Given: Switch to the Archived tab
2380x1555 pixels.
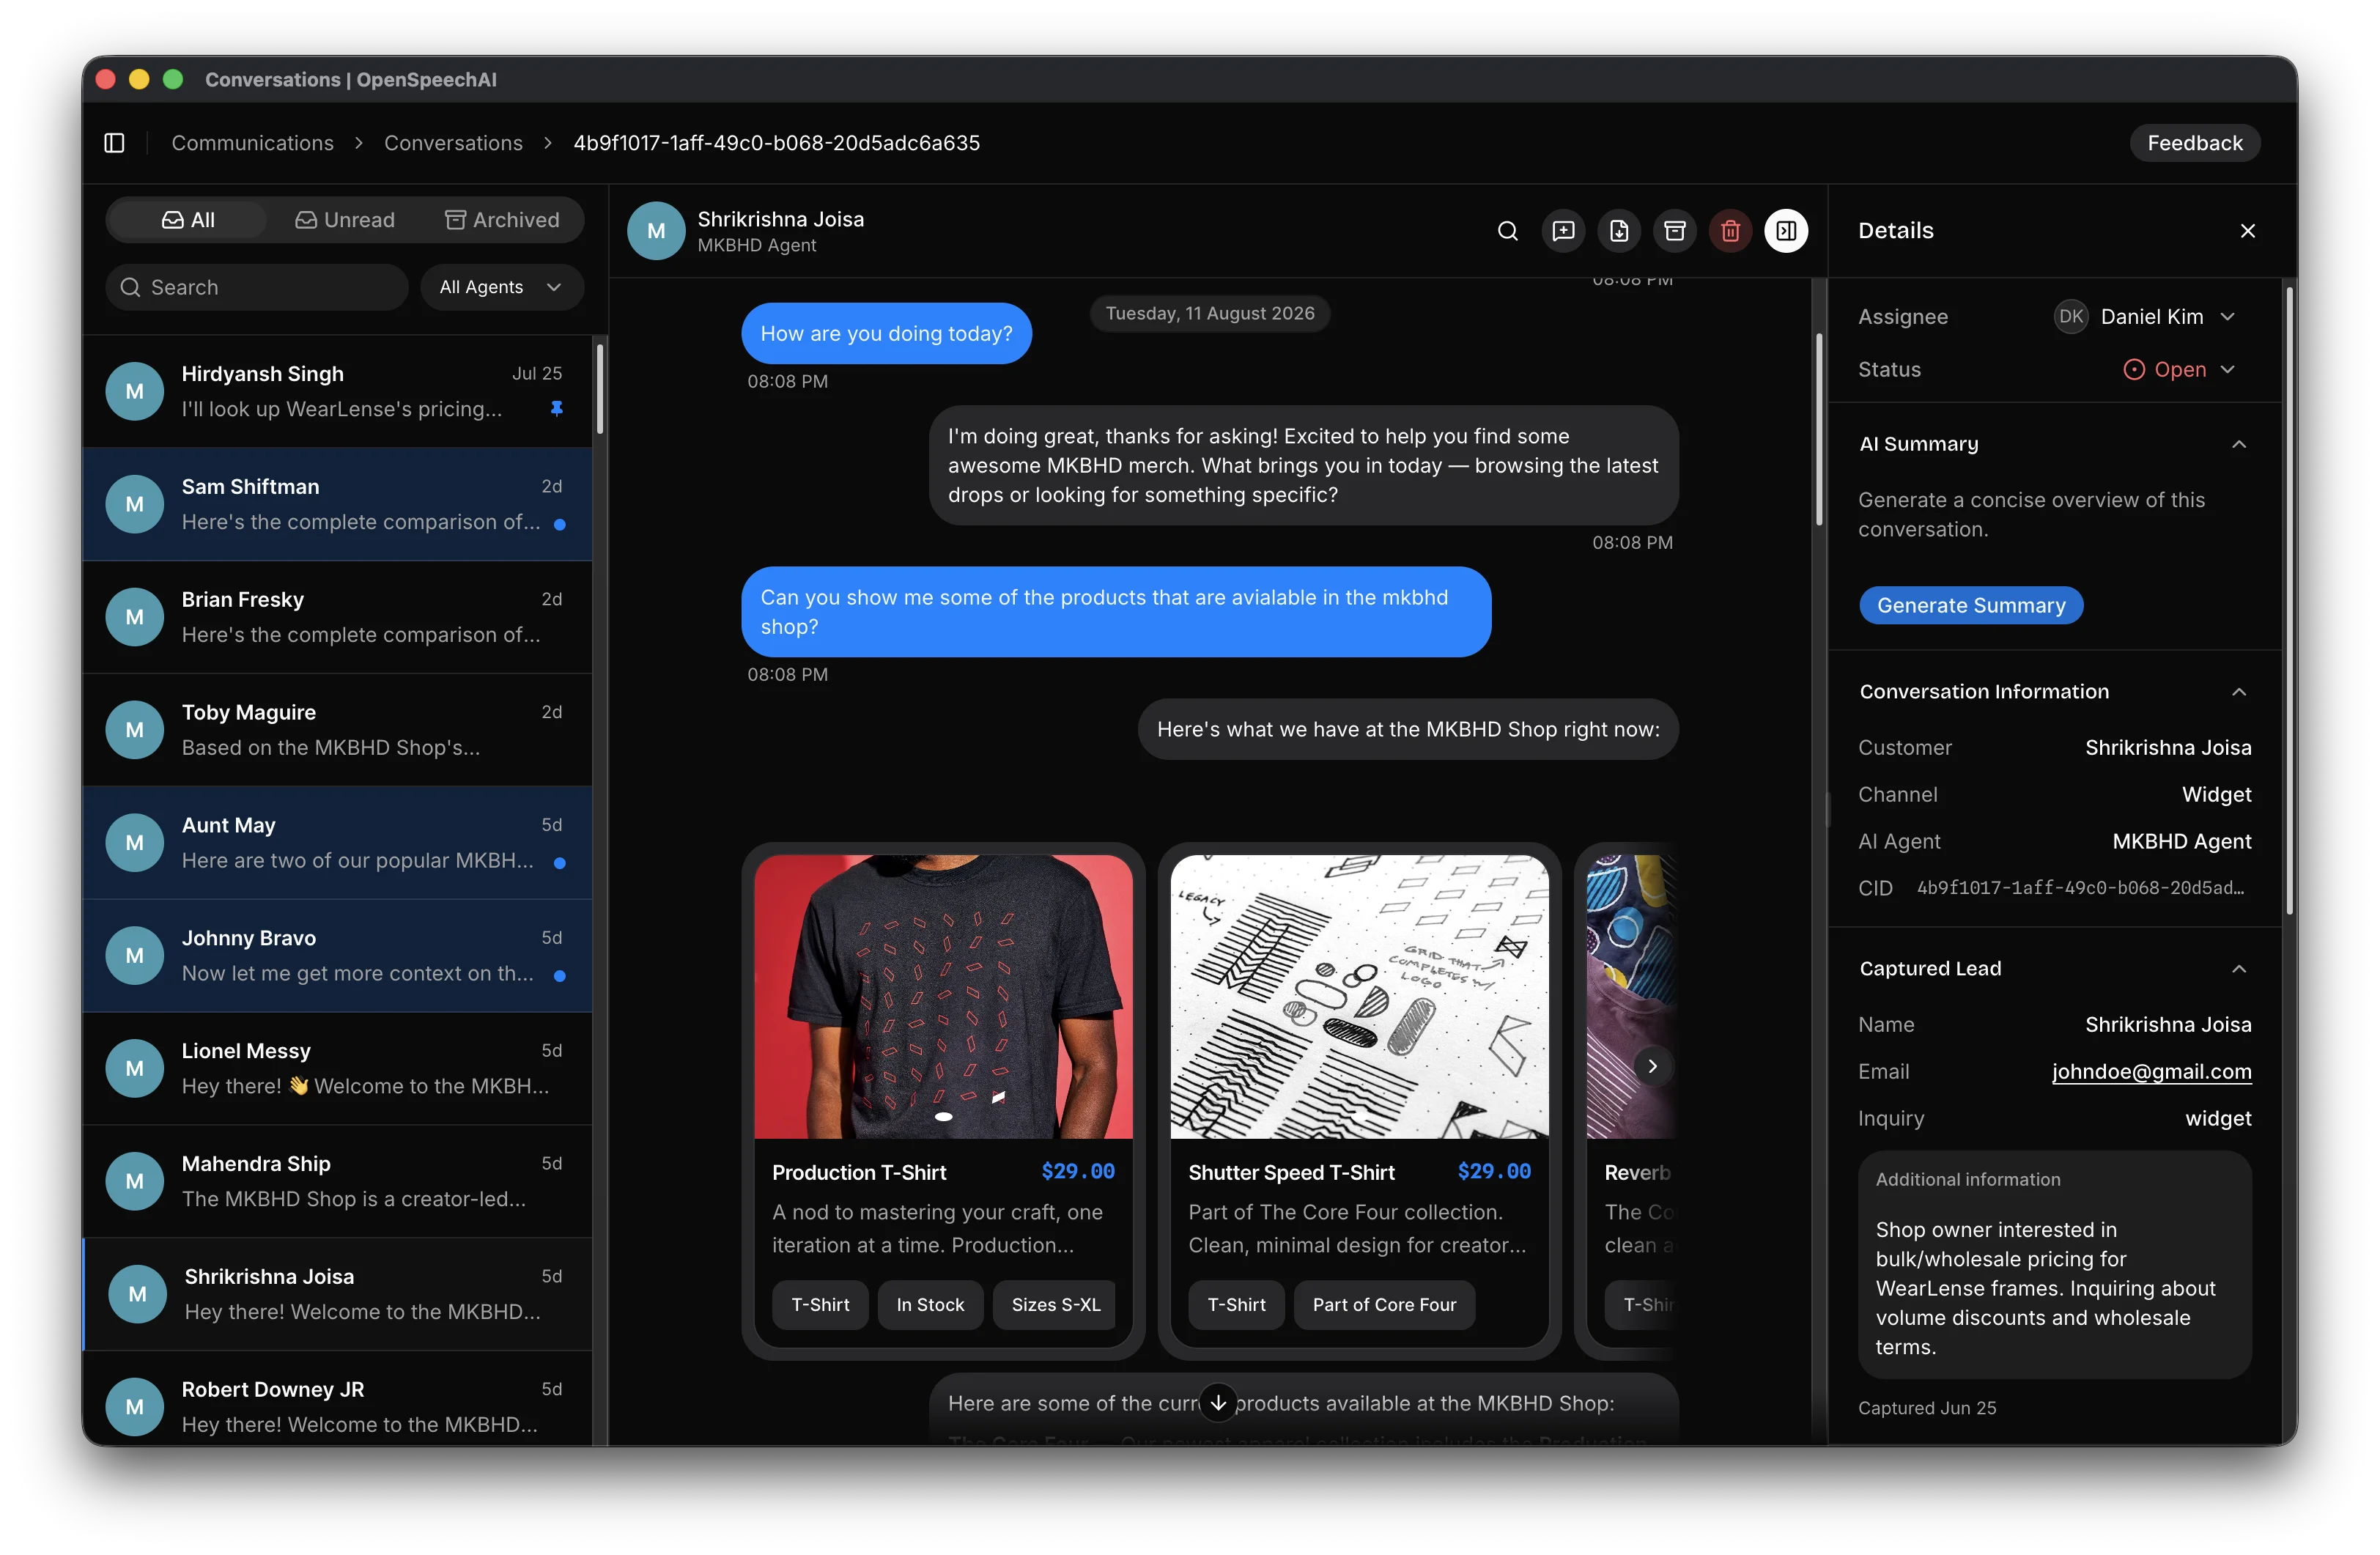Looking at the screenshot, I should [x=502, y=220].
